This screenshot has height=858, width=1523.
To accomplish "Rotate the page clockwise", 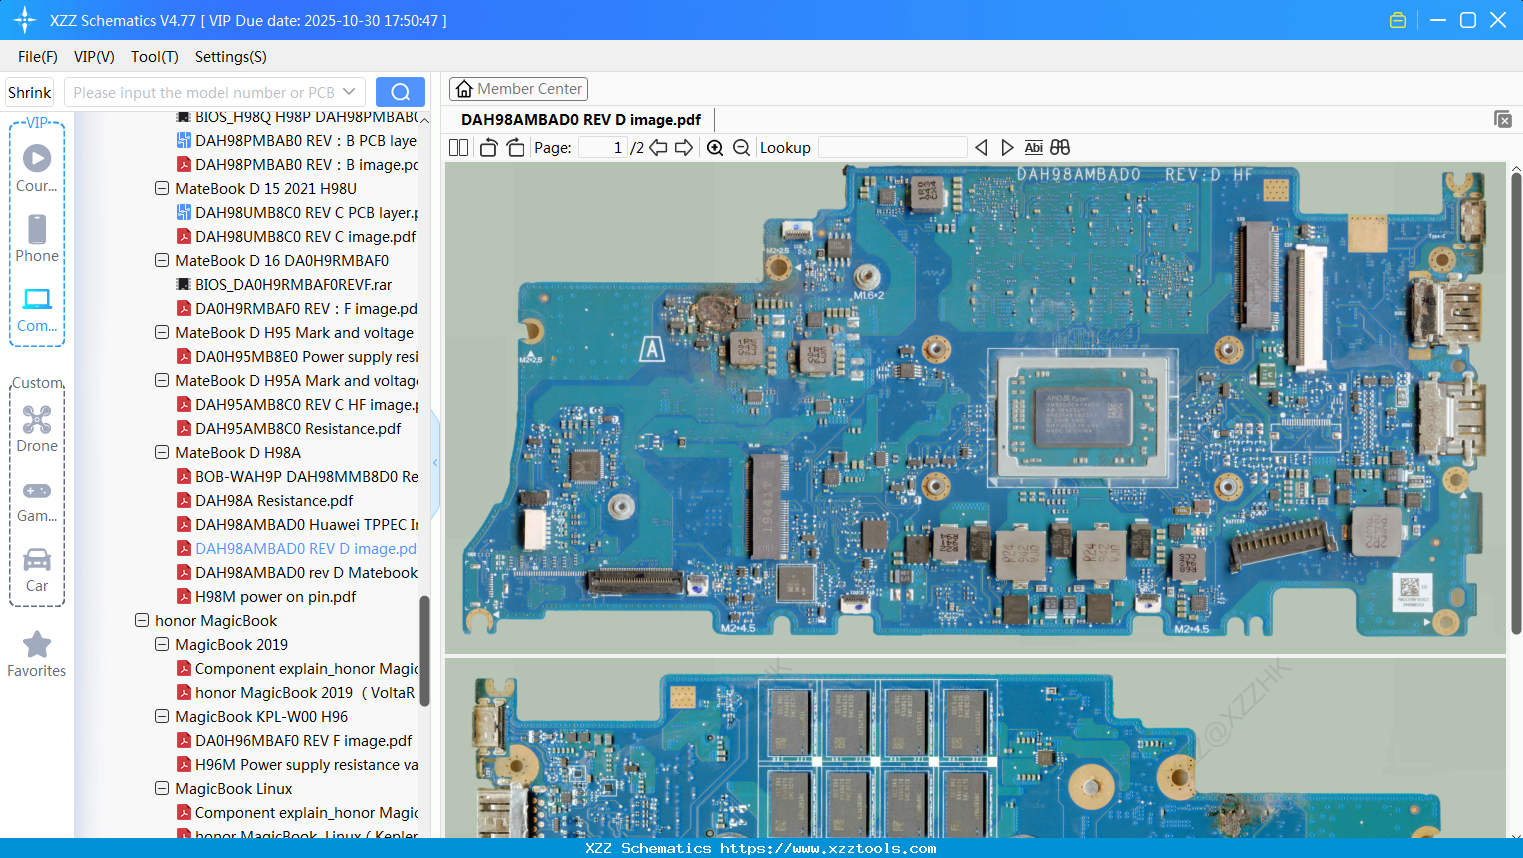I will (515, 148).
